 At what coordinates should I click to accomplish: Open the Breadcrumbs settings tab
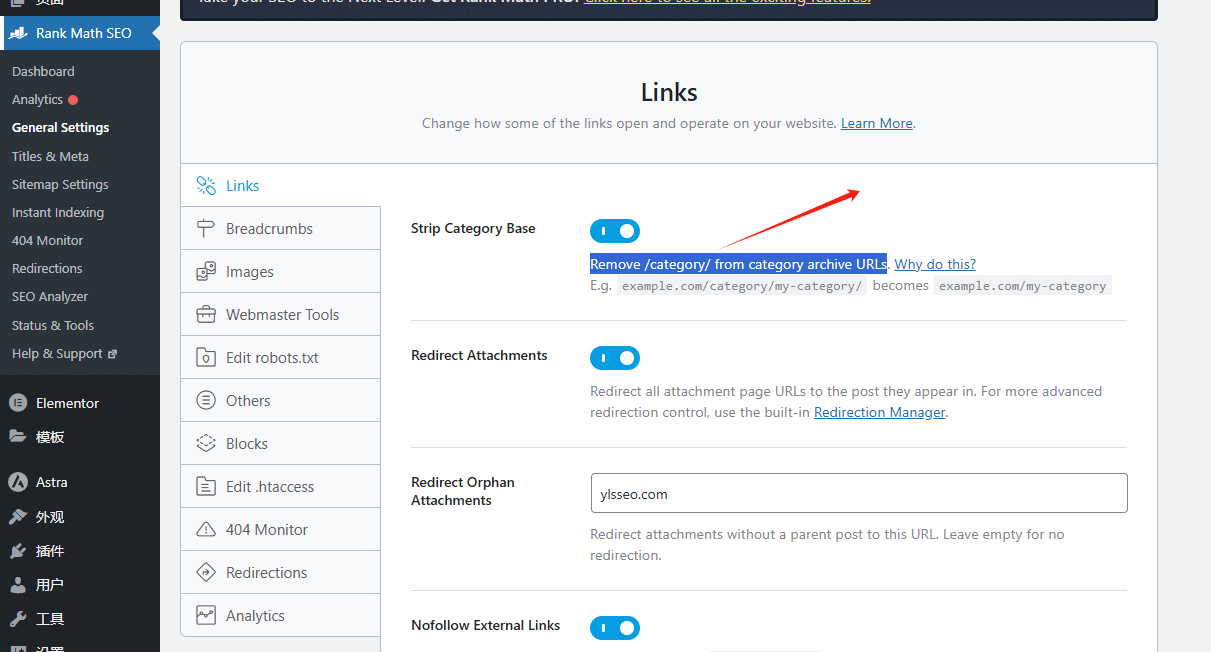pyautogui.click(x=281, y=228)
